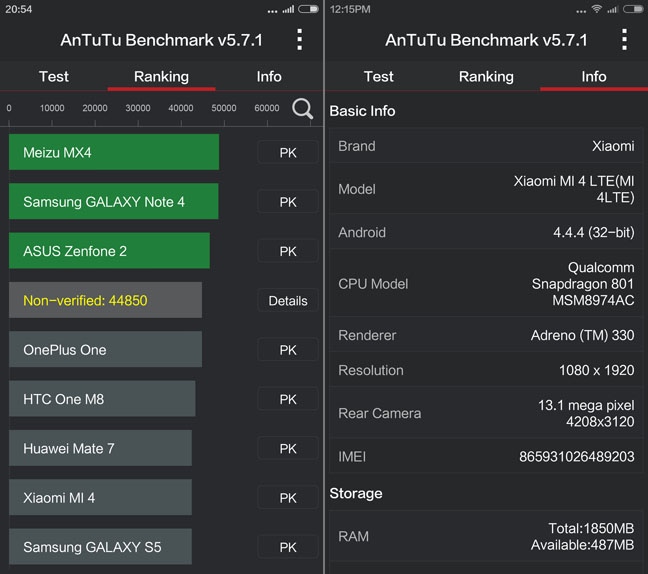The image size is (648, 574).
Task: Tap PK next to Meizu MX4
Action: [288, 152]
